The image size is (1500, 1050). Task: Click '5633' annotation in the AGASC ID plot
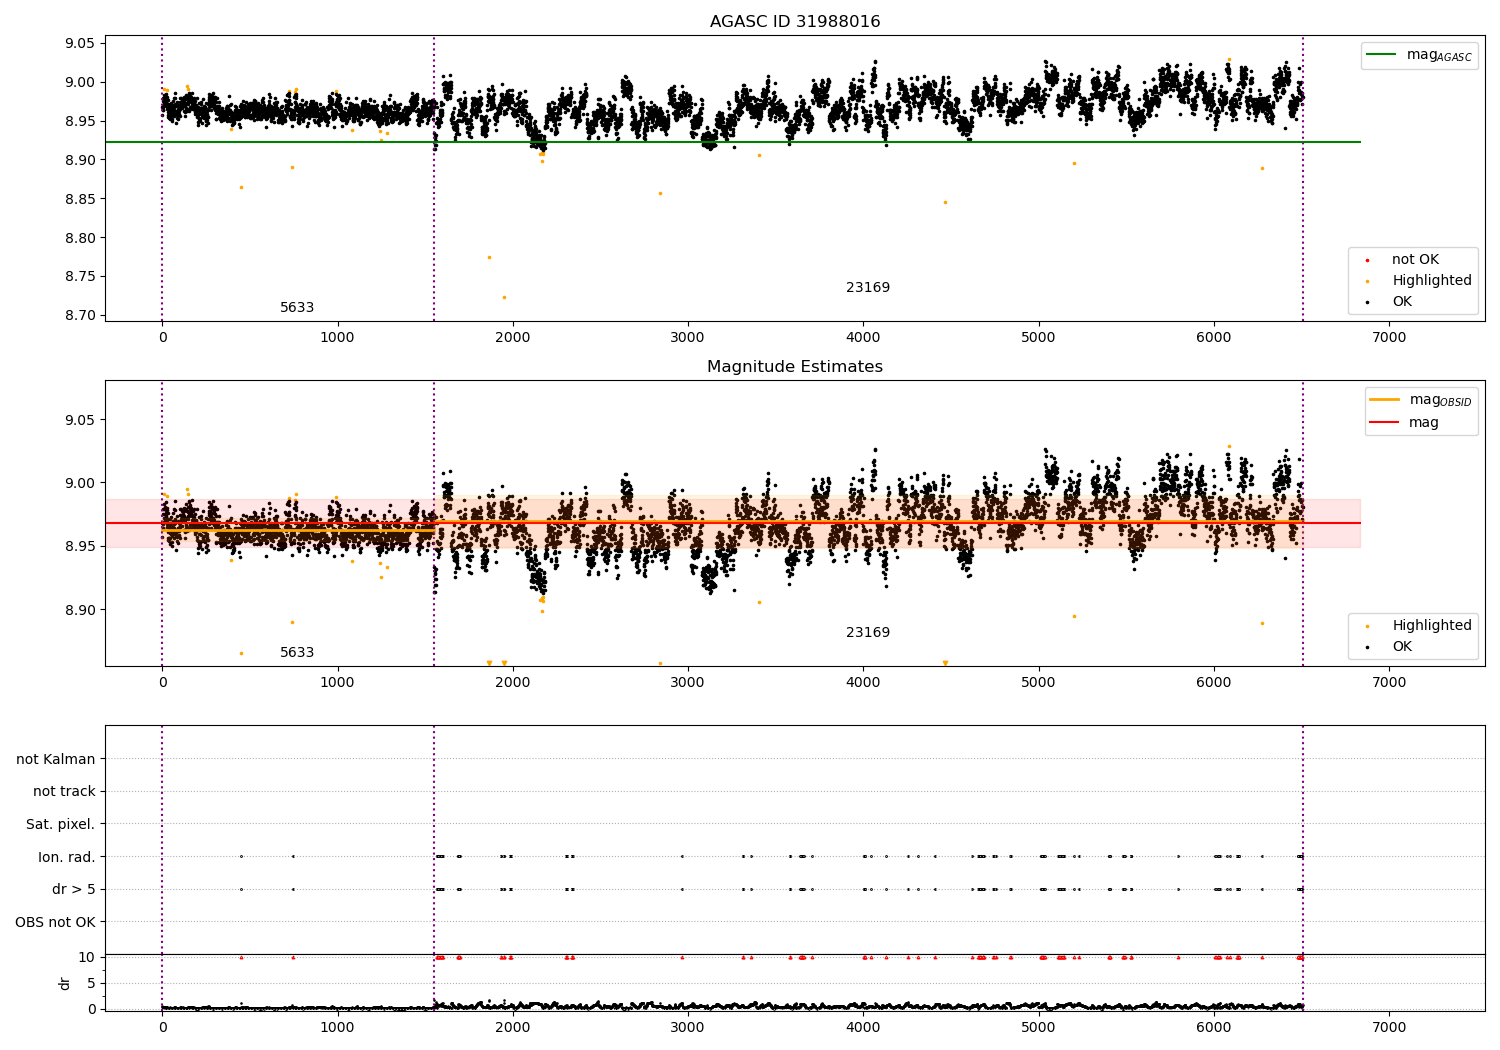tap(297, 308)
